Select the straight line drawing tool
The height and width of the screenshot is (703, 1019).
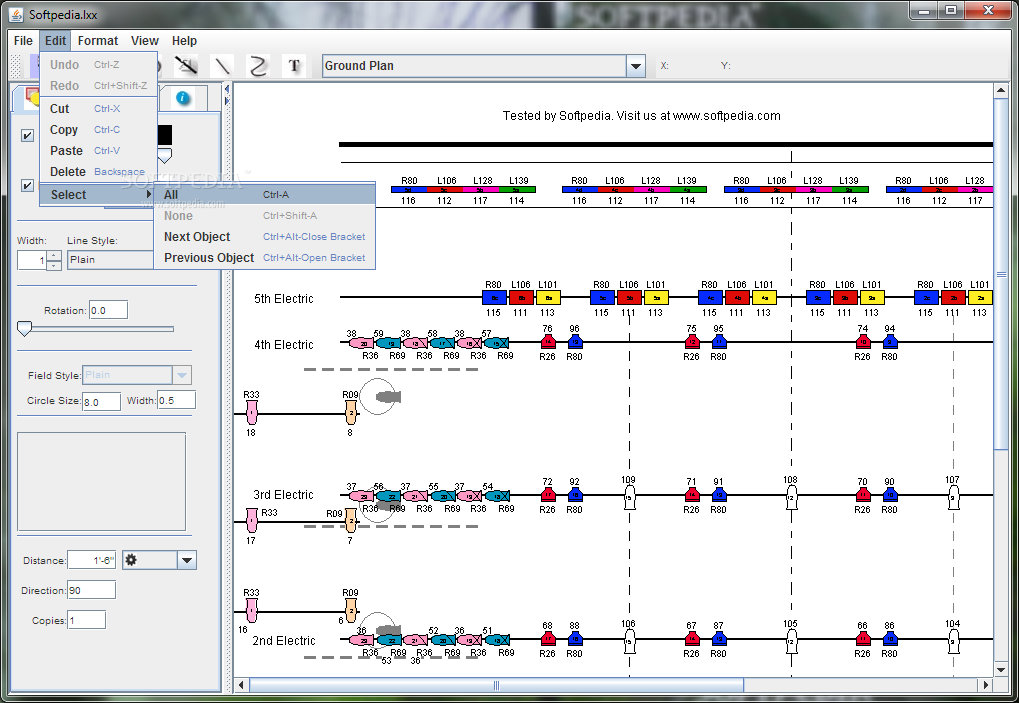coord(222,66)
